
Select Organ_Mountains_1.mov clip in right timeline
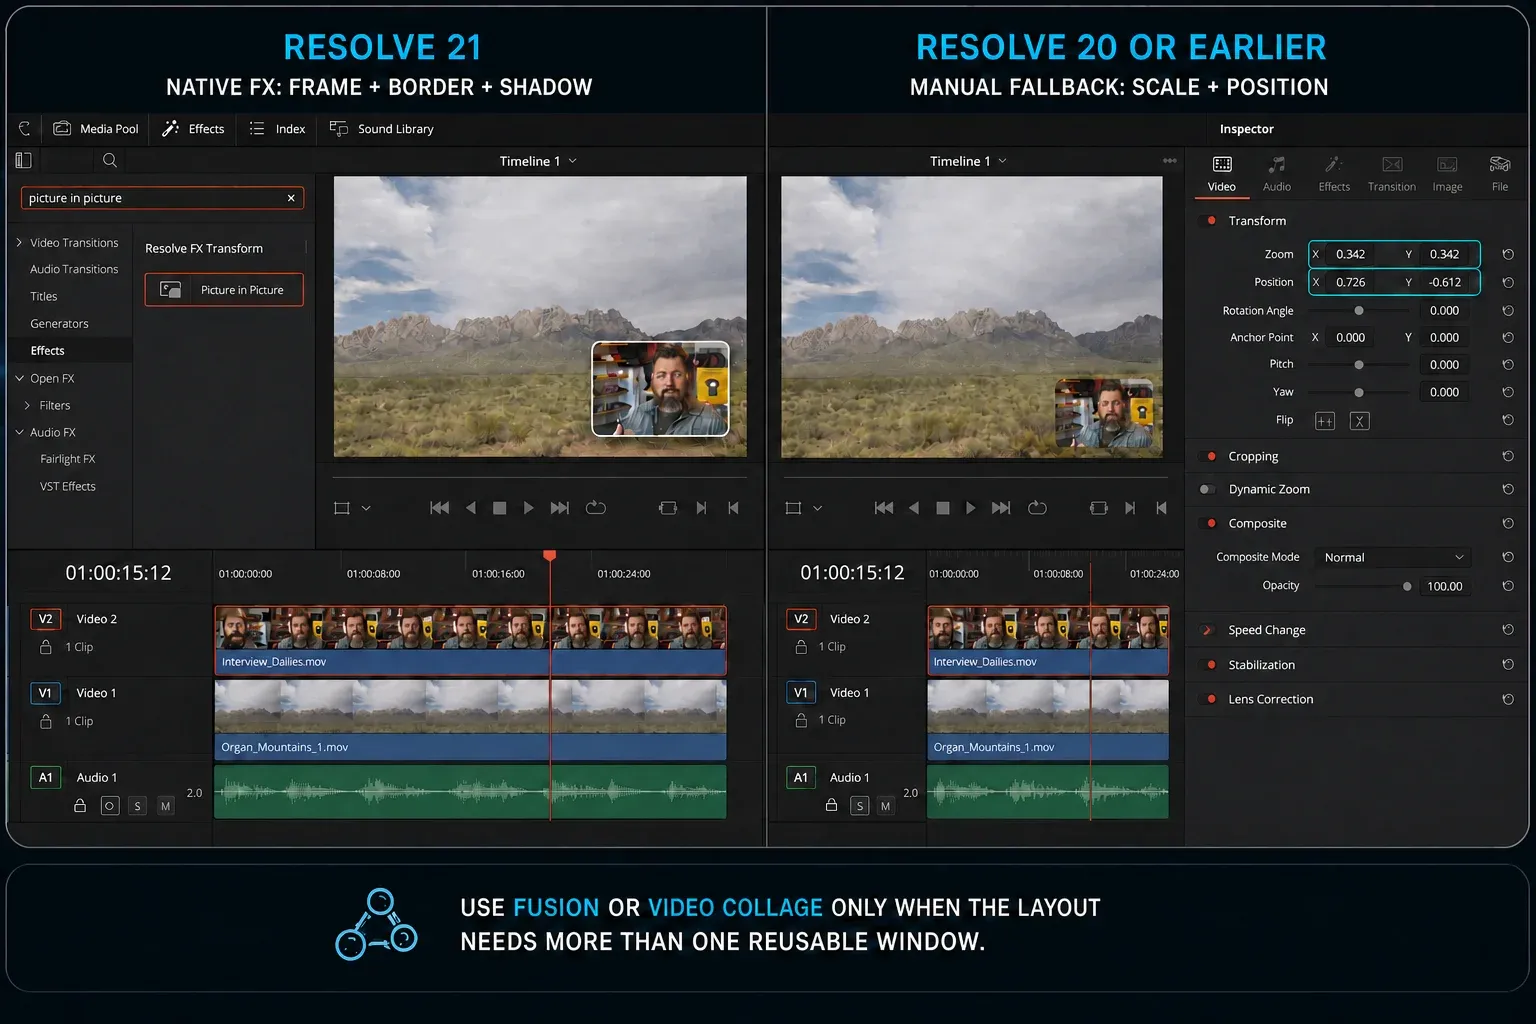1048,720
